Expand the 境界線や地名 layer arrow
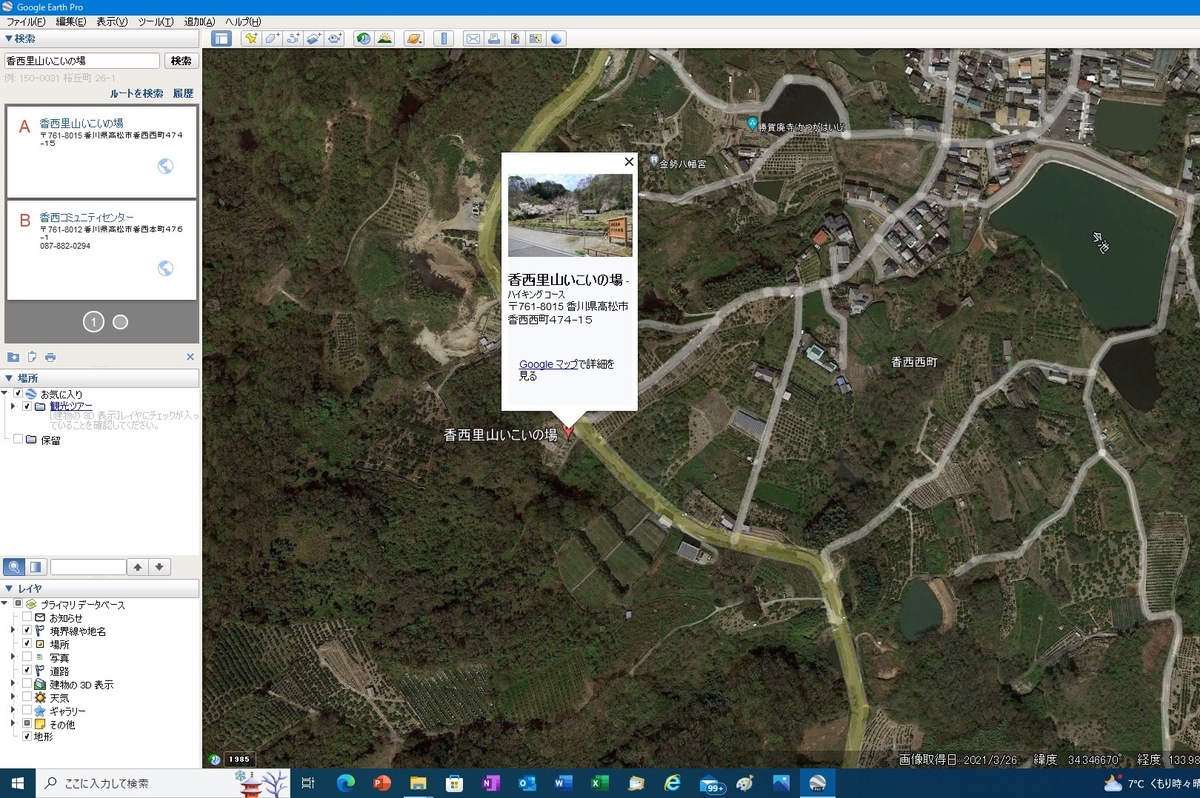Image resolution: width=1200 pixels, height=798 pixels. pos(13,631)
